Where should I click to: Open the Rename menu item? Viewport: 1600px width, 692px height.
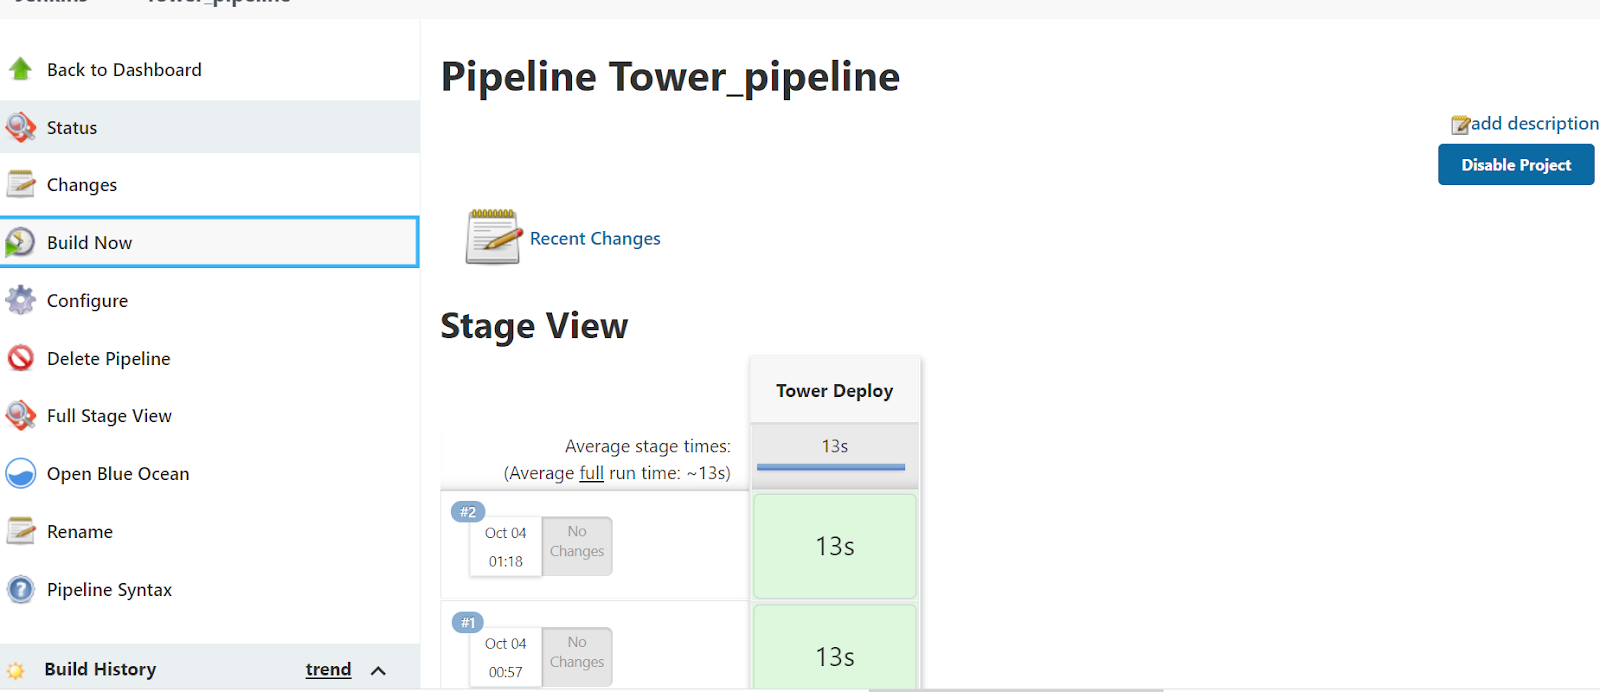tap(80, 532)
